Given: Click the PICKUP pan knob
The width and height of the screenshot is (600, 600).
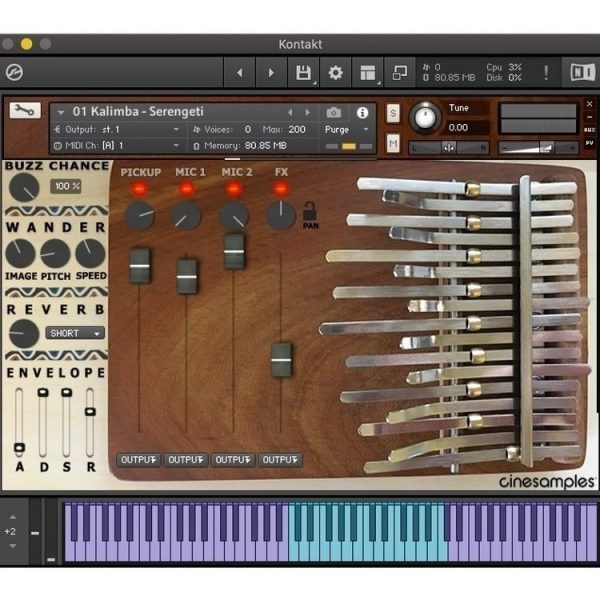Looking at the screenshot, I should [140, 216].
